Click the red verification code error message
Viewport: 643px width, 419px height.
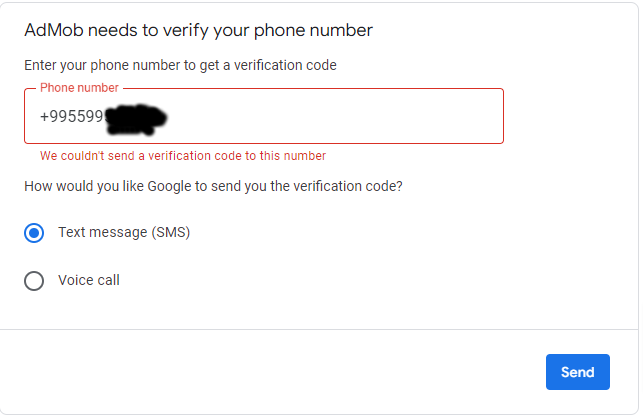pyautogui.click(x=183, y=156)
